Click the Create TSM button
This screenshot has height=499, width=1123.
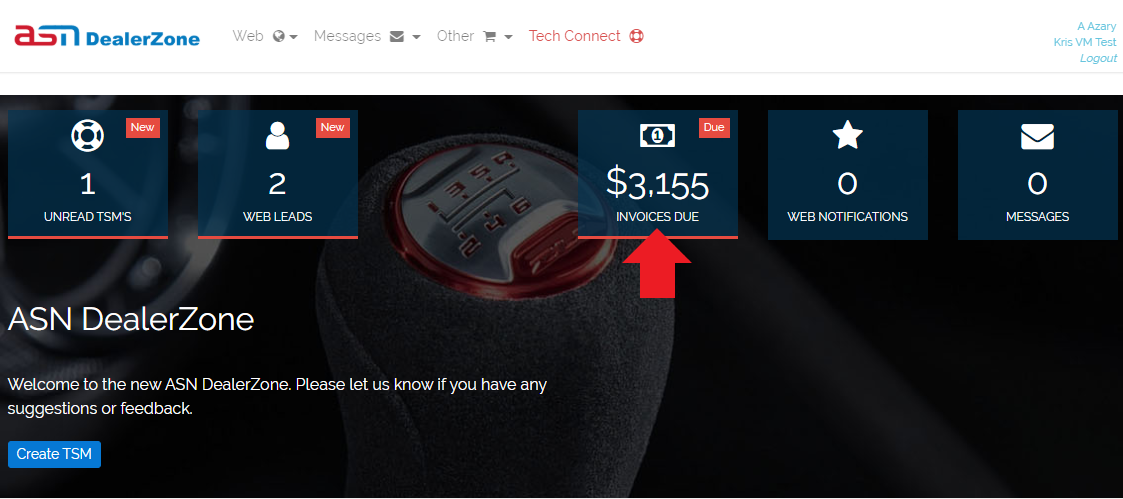[x=54, y=454]
